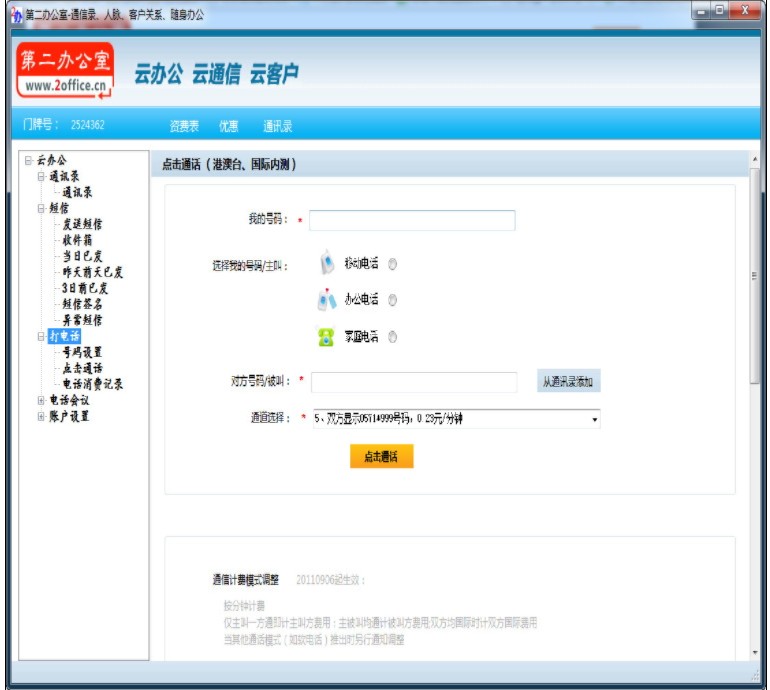Open 3日前已发 in the tree
This screenshot has width=770, height=690.
coord(85,288)
